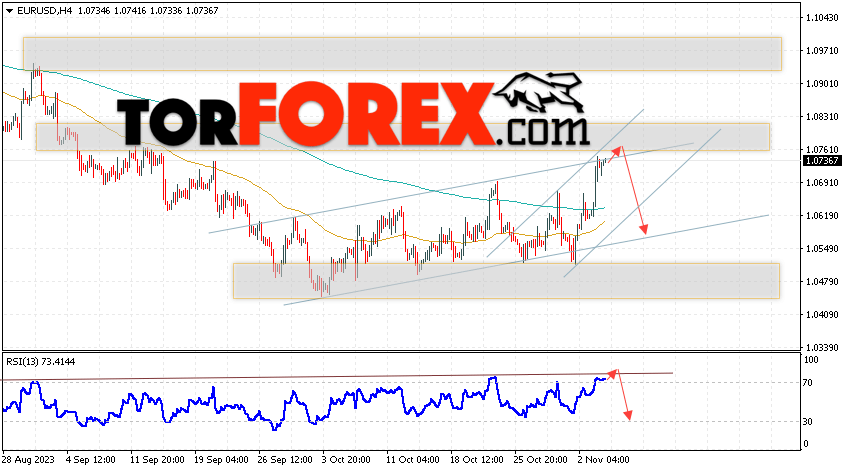Click price axis label 1.05490
The height and width of the screenshot is (471, 846).
[x=822, y=249]
